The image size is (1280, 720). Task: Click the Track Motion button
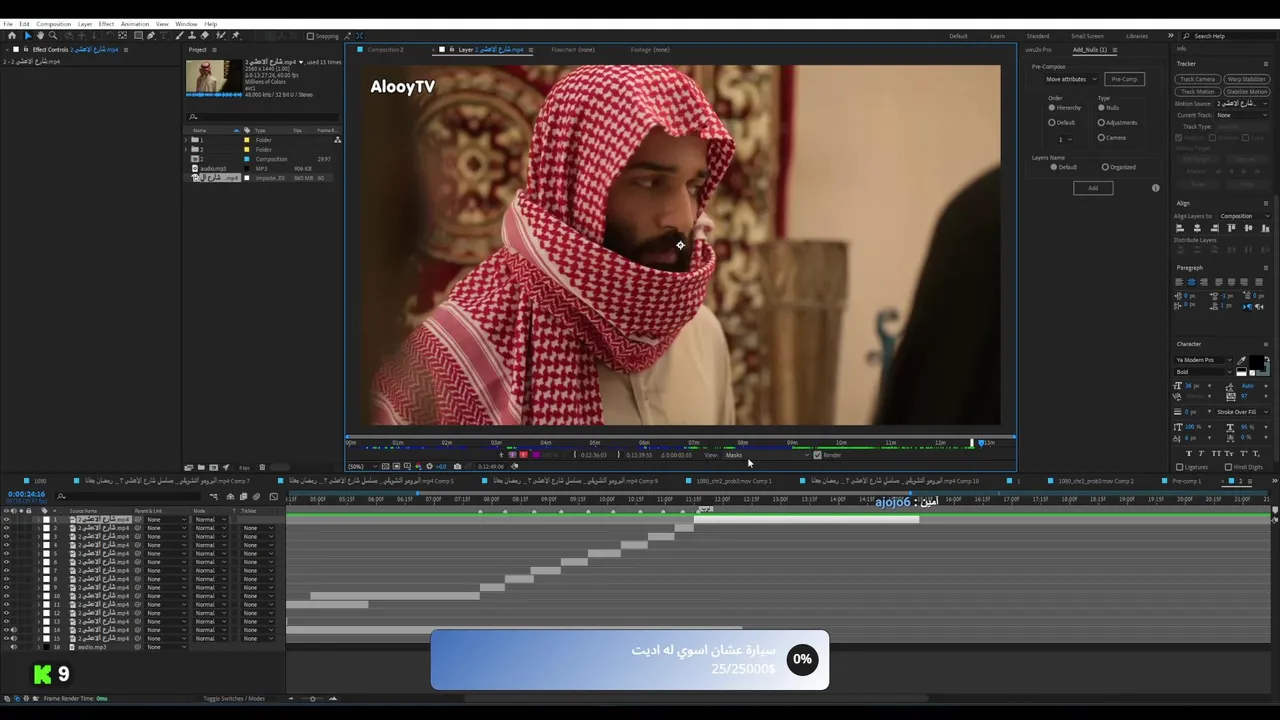coord(1197,92)
